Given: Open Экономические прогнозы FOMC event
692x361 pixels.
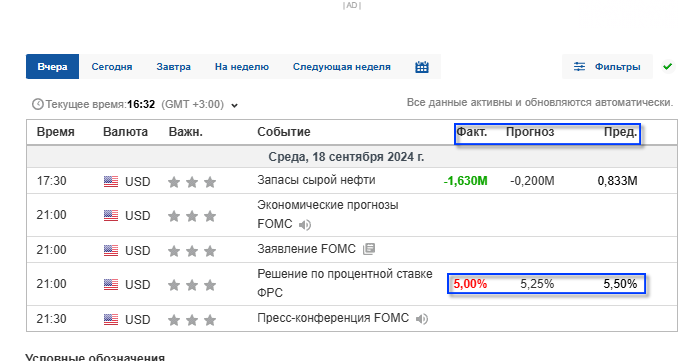Looking at the screenshot, I should [x=328, y=214].
